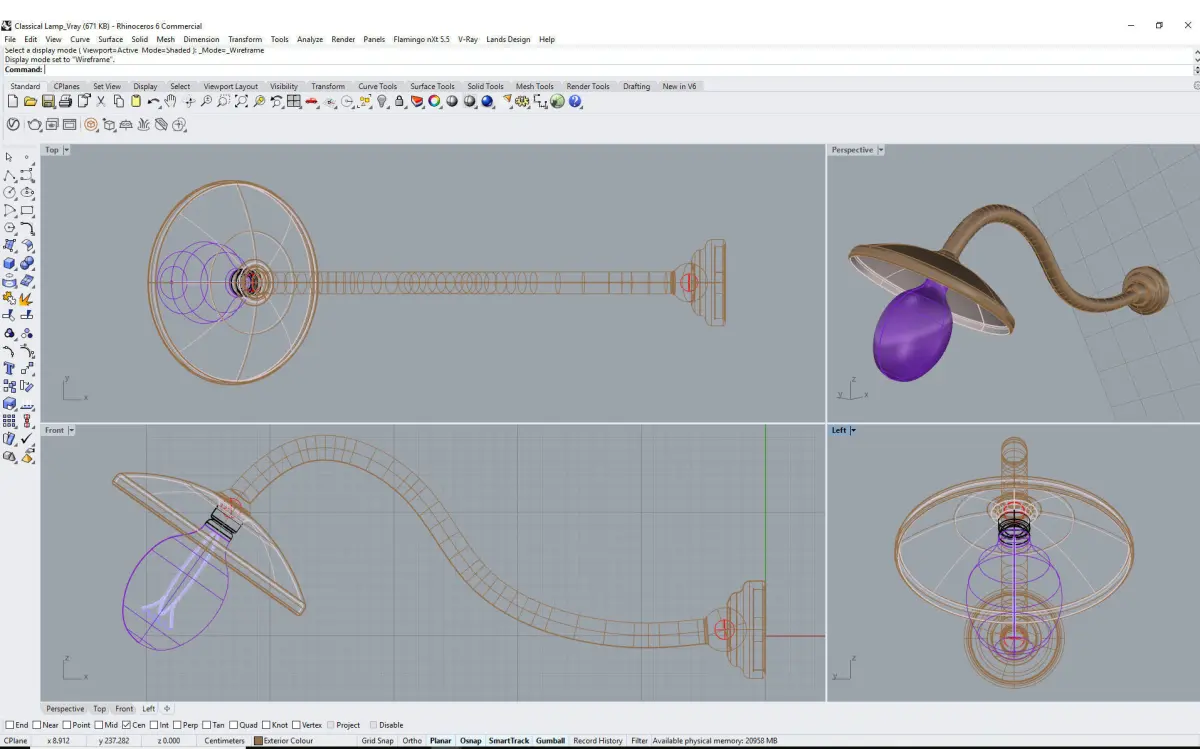
Task: Open the Perspective viewport title dropdown arrow
Action: pos(880,150)
